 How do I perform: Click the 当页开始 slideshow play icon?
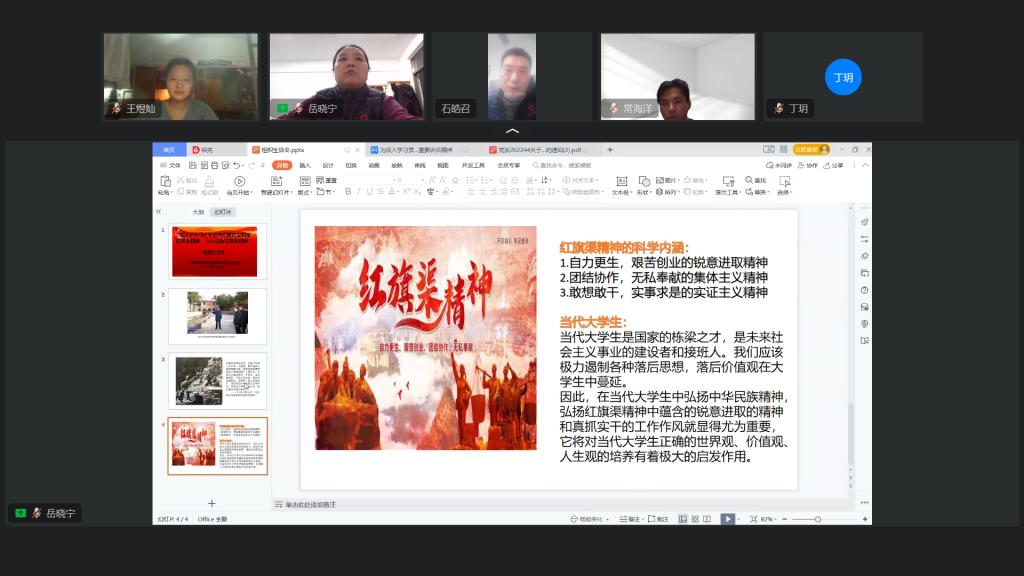[239, 181]
